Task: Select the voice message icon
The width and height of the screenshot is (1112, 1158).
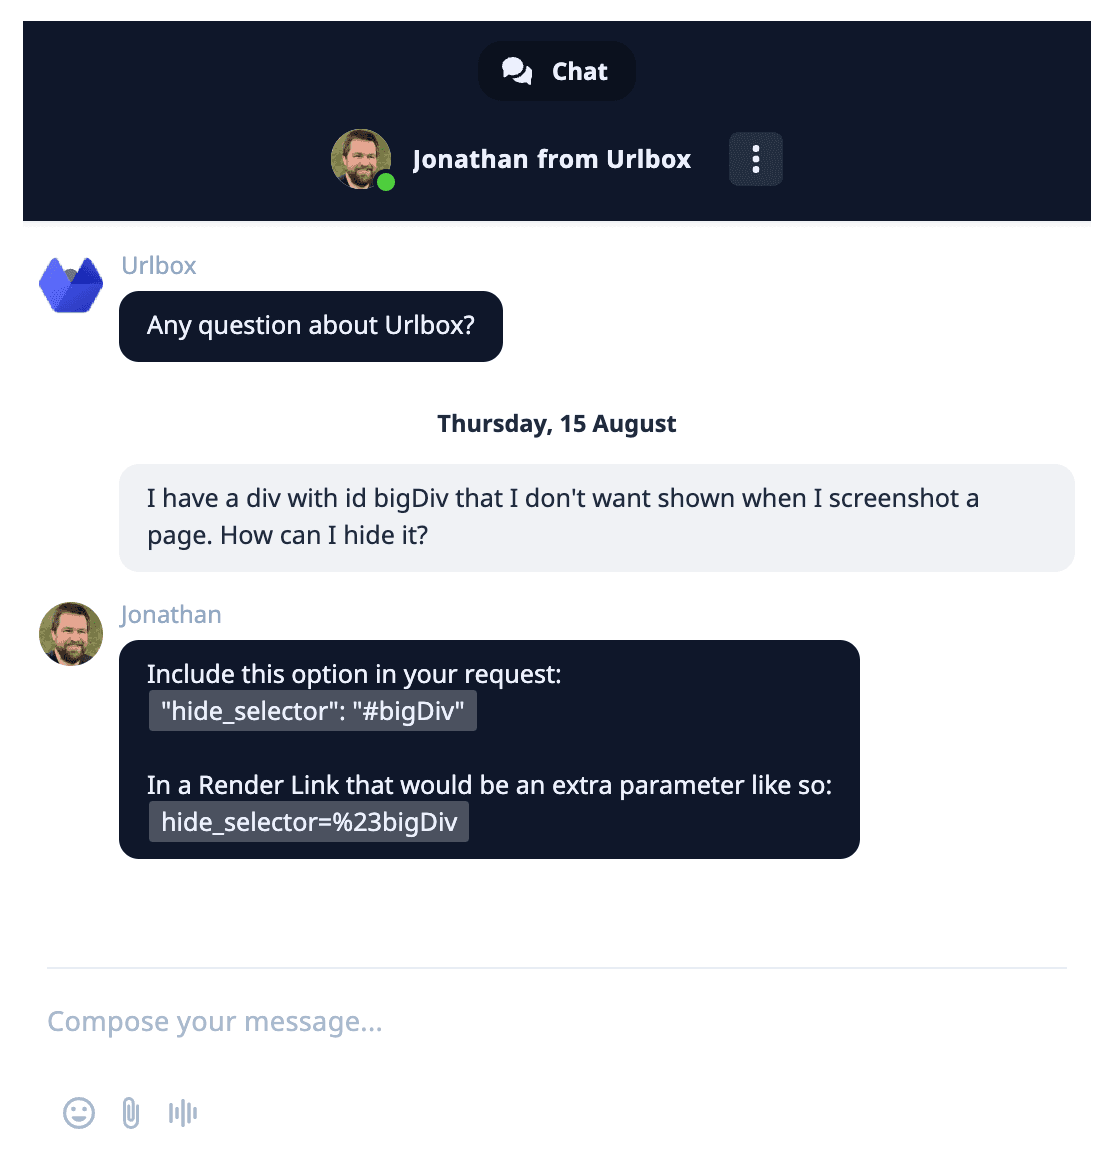Action: pos(183,1112)
